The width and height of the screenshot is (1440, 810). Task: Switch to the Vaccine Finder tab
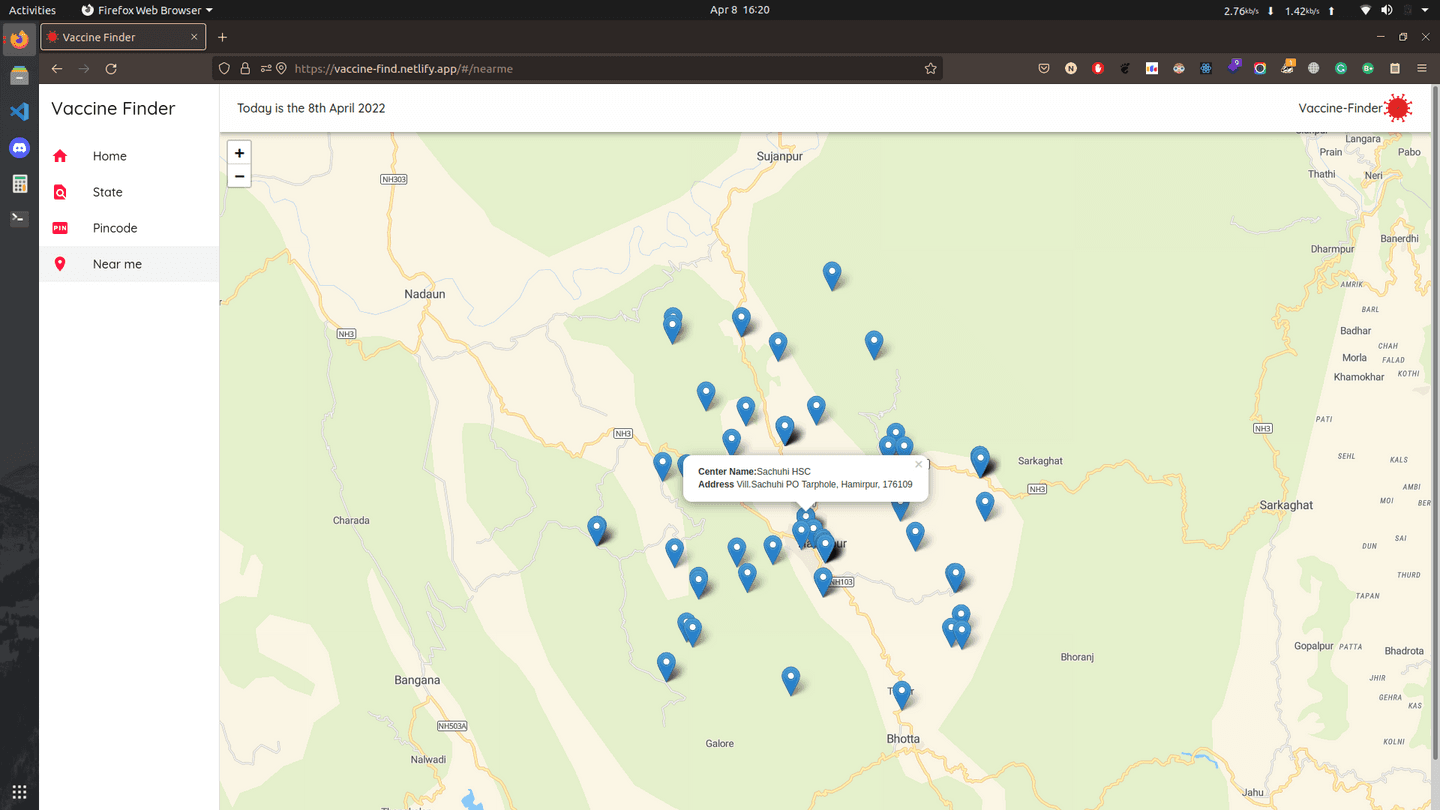click(x=123, y=37)
